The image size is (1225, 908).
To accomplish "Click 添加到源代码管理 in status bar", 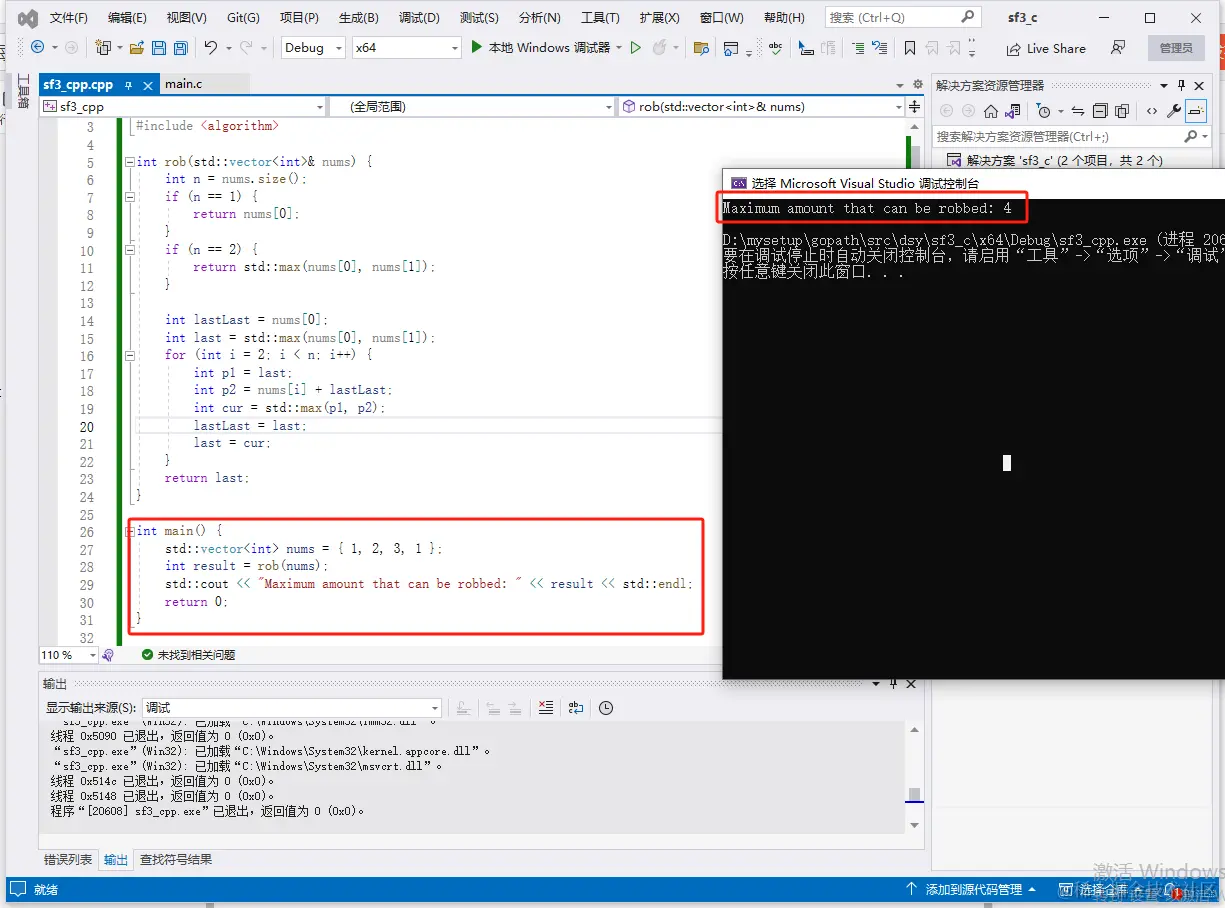I will [971, 889].
